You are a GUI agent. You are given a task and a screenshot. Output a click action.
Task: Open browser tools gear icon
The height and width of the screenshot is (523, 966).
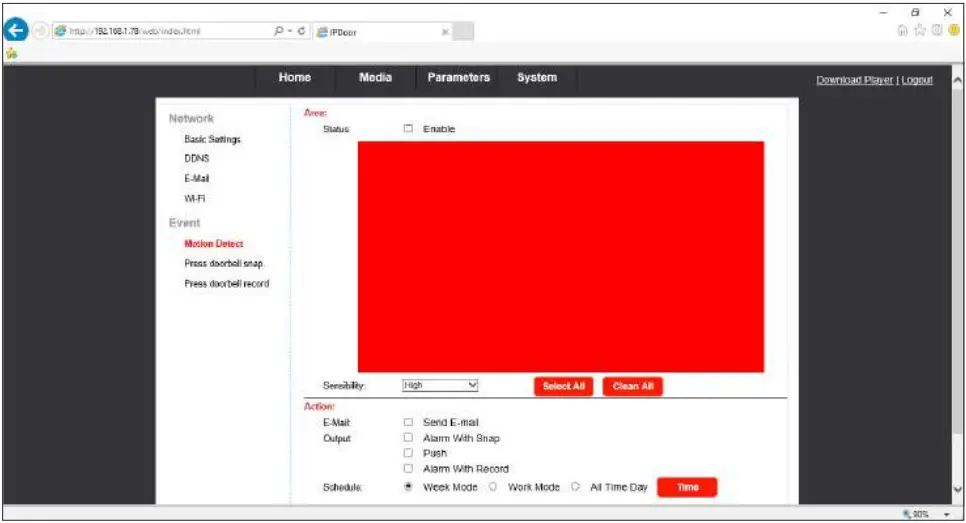click(x=937, y=30)
